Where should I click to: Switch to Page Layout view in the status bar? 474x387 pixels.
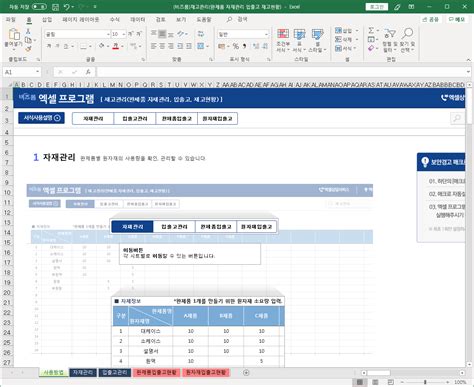tap(375, 382)
